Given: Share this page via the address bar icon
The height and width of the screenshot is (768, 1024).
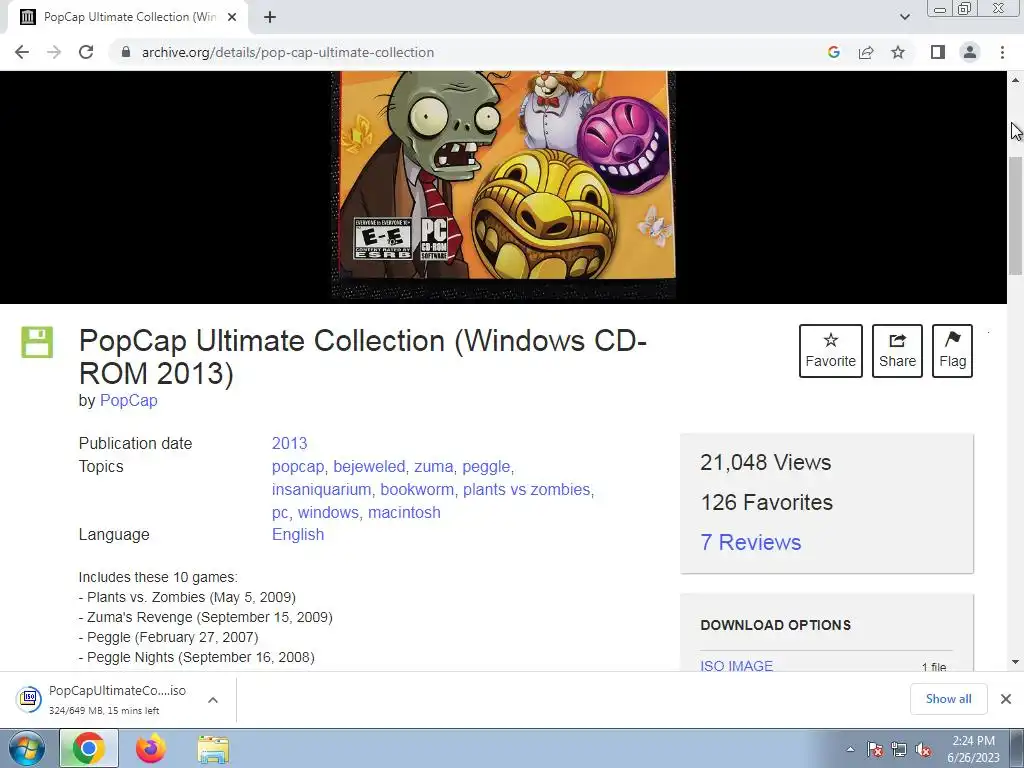Looking at the screenshot, I should click(x=866, y=52).
